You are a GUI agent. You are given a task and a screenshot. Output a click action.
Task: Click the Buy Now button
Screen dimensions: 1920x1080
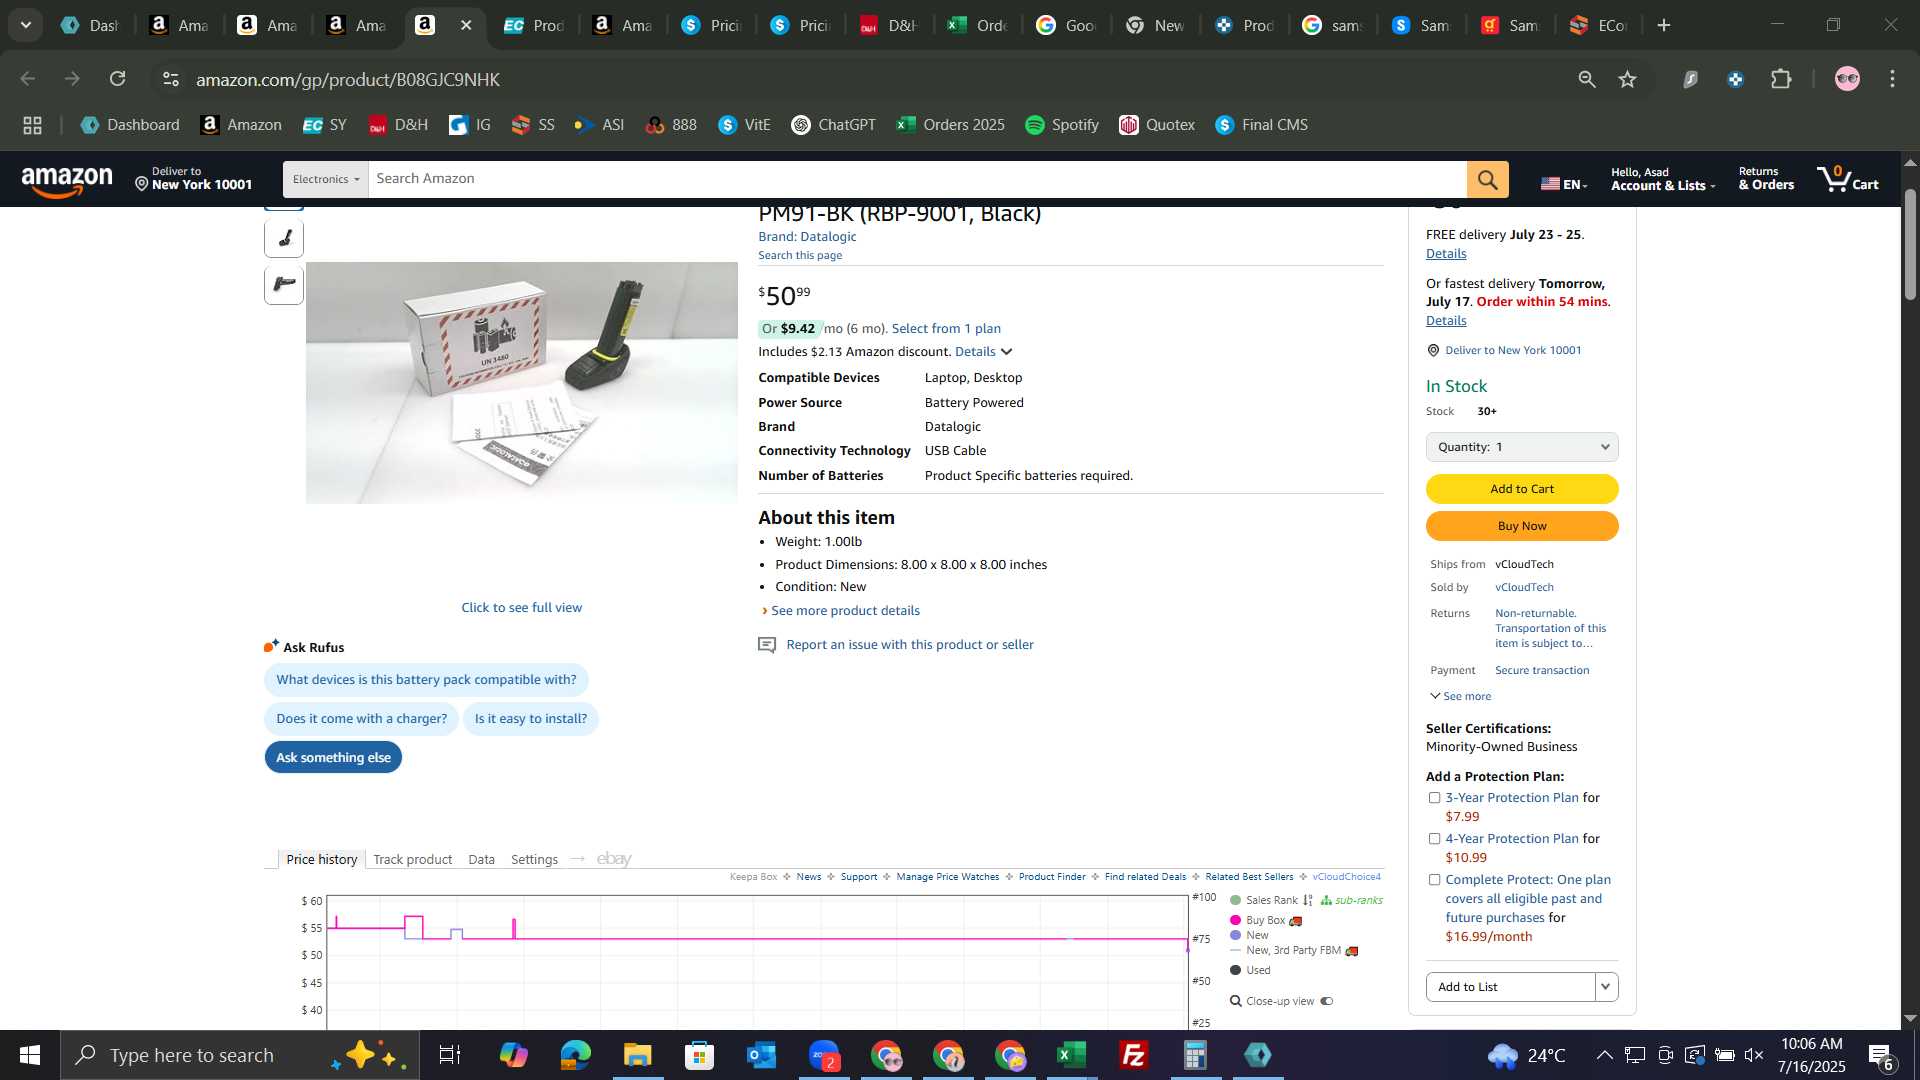point(1522,526)
